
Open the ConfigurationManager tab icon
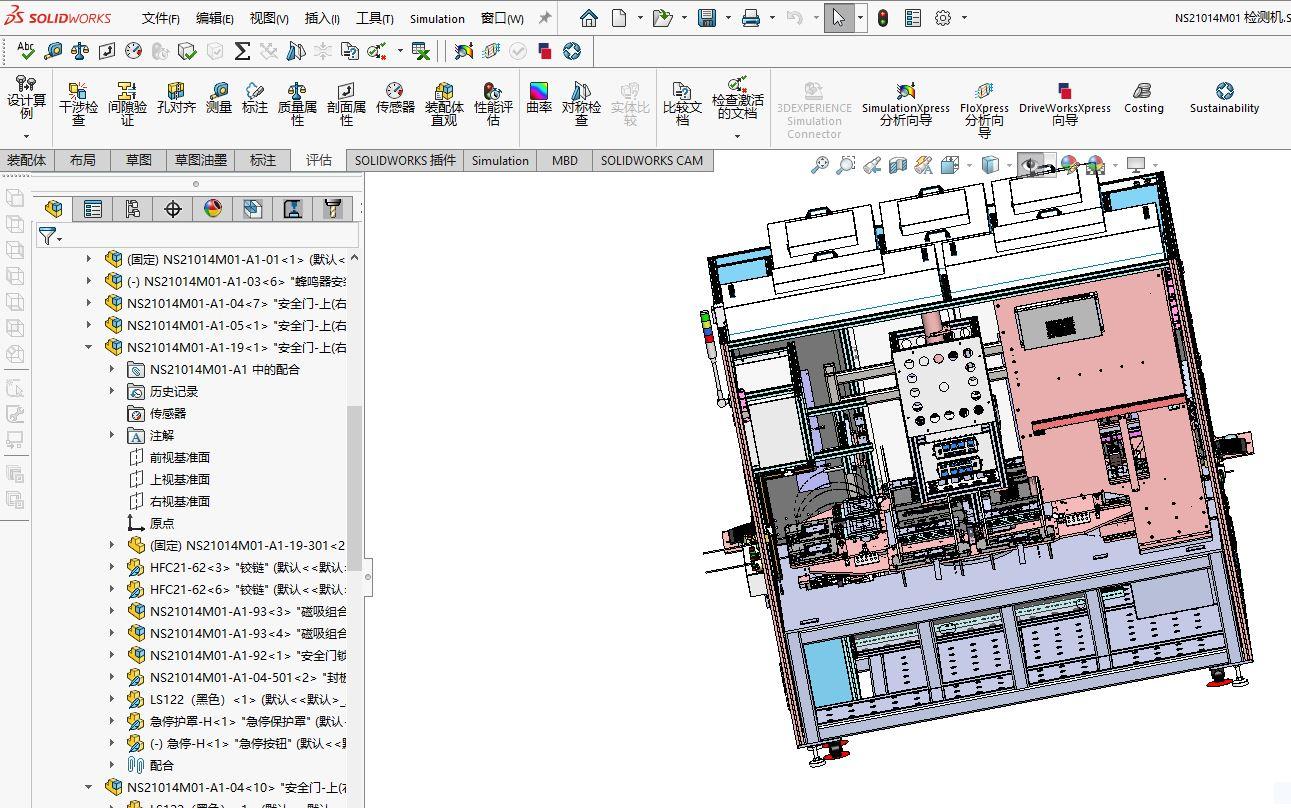point(133,208)
